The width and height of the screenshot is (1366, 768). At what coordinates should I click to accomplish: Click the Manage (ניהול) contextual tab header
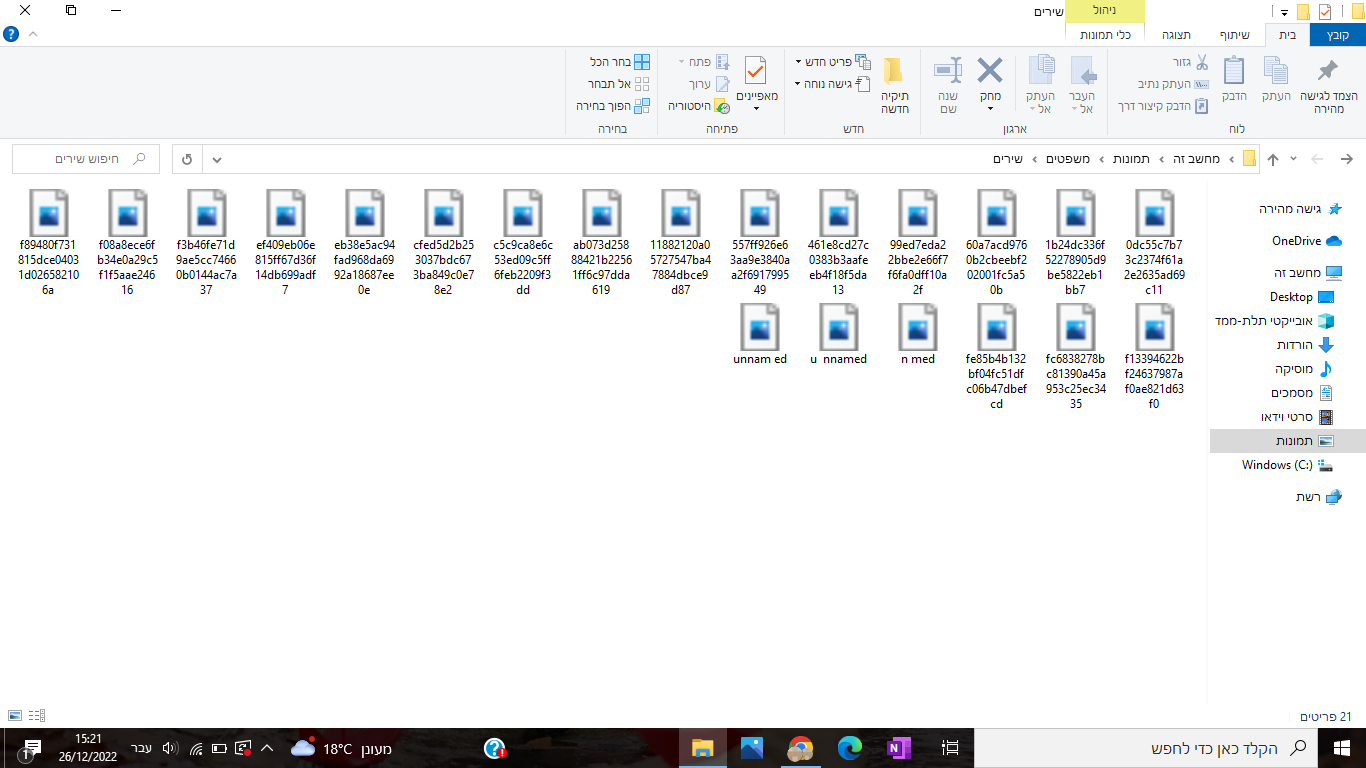point(1105,11)
